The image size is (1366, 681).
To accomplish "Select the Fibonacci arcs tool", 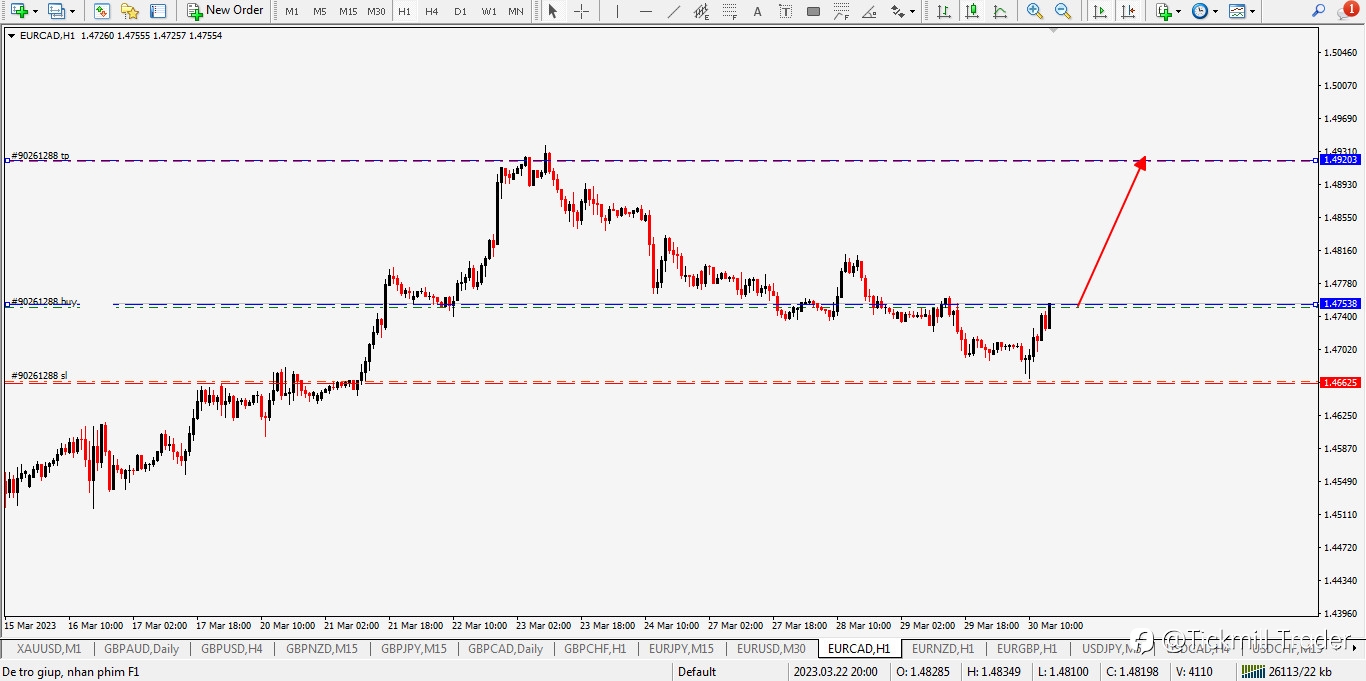I will (841, 11).
